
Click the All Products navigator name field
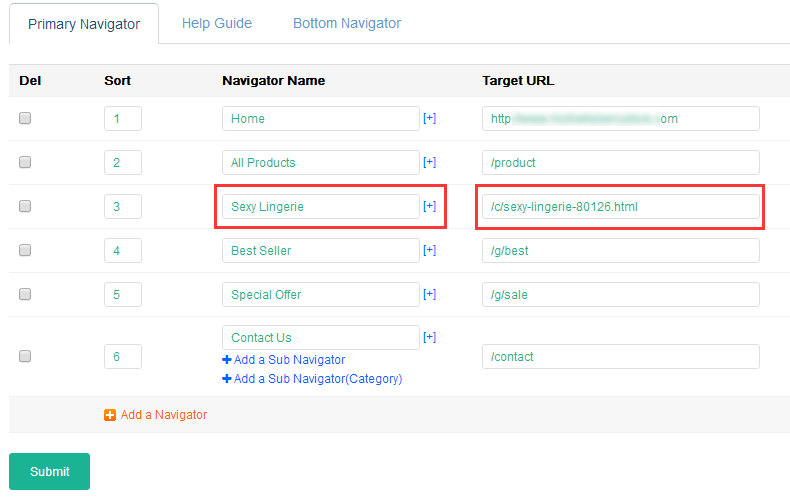click(320, 162)
